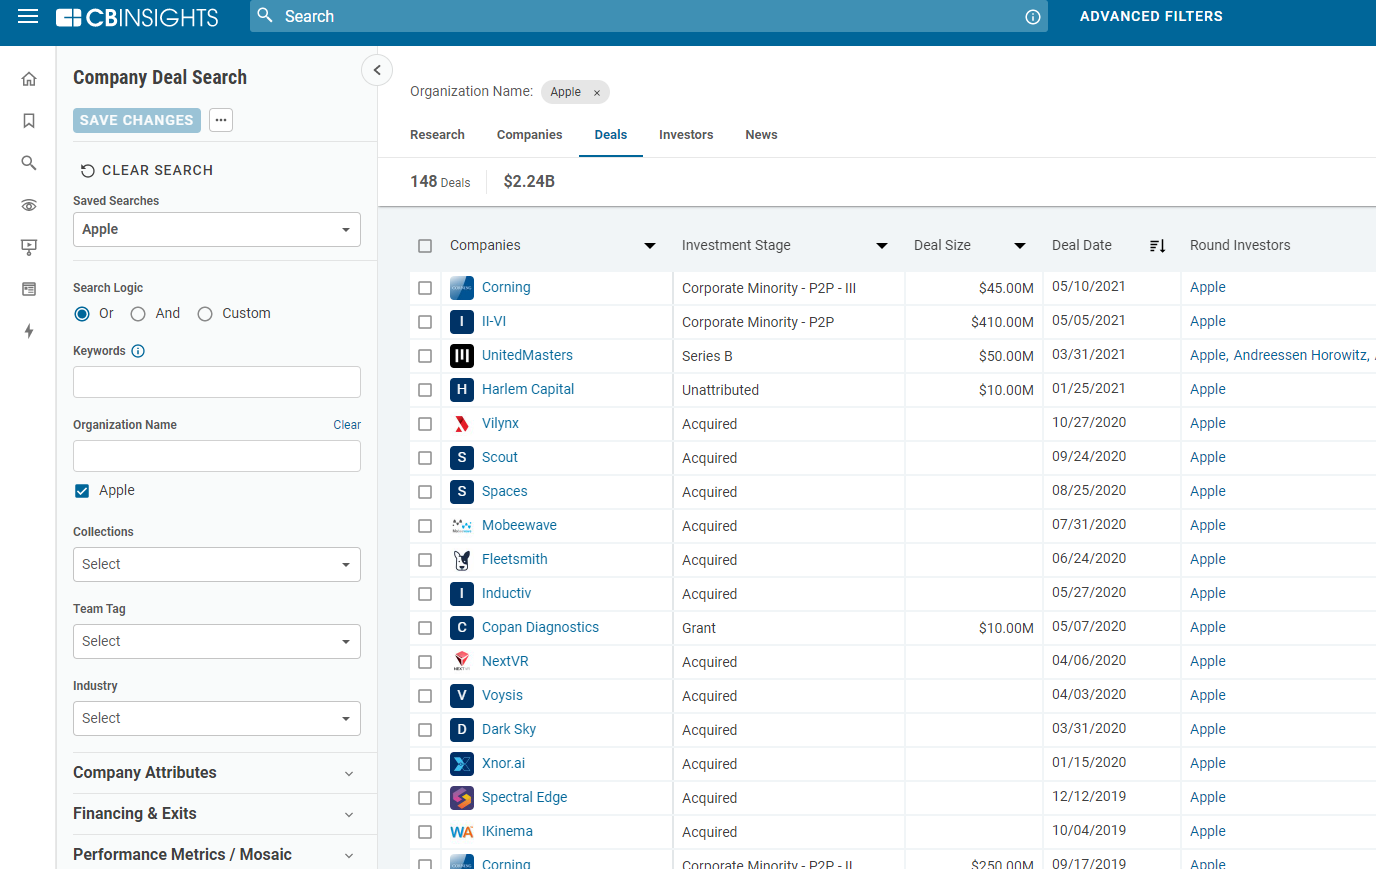Image resolution: width=1376 pixels, height=869 pixels.
Task: Remove the Apple organization filter chip
Action: (x=597, y=93)
